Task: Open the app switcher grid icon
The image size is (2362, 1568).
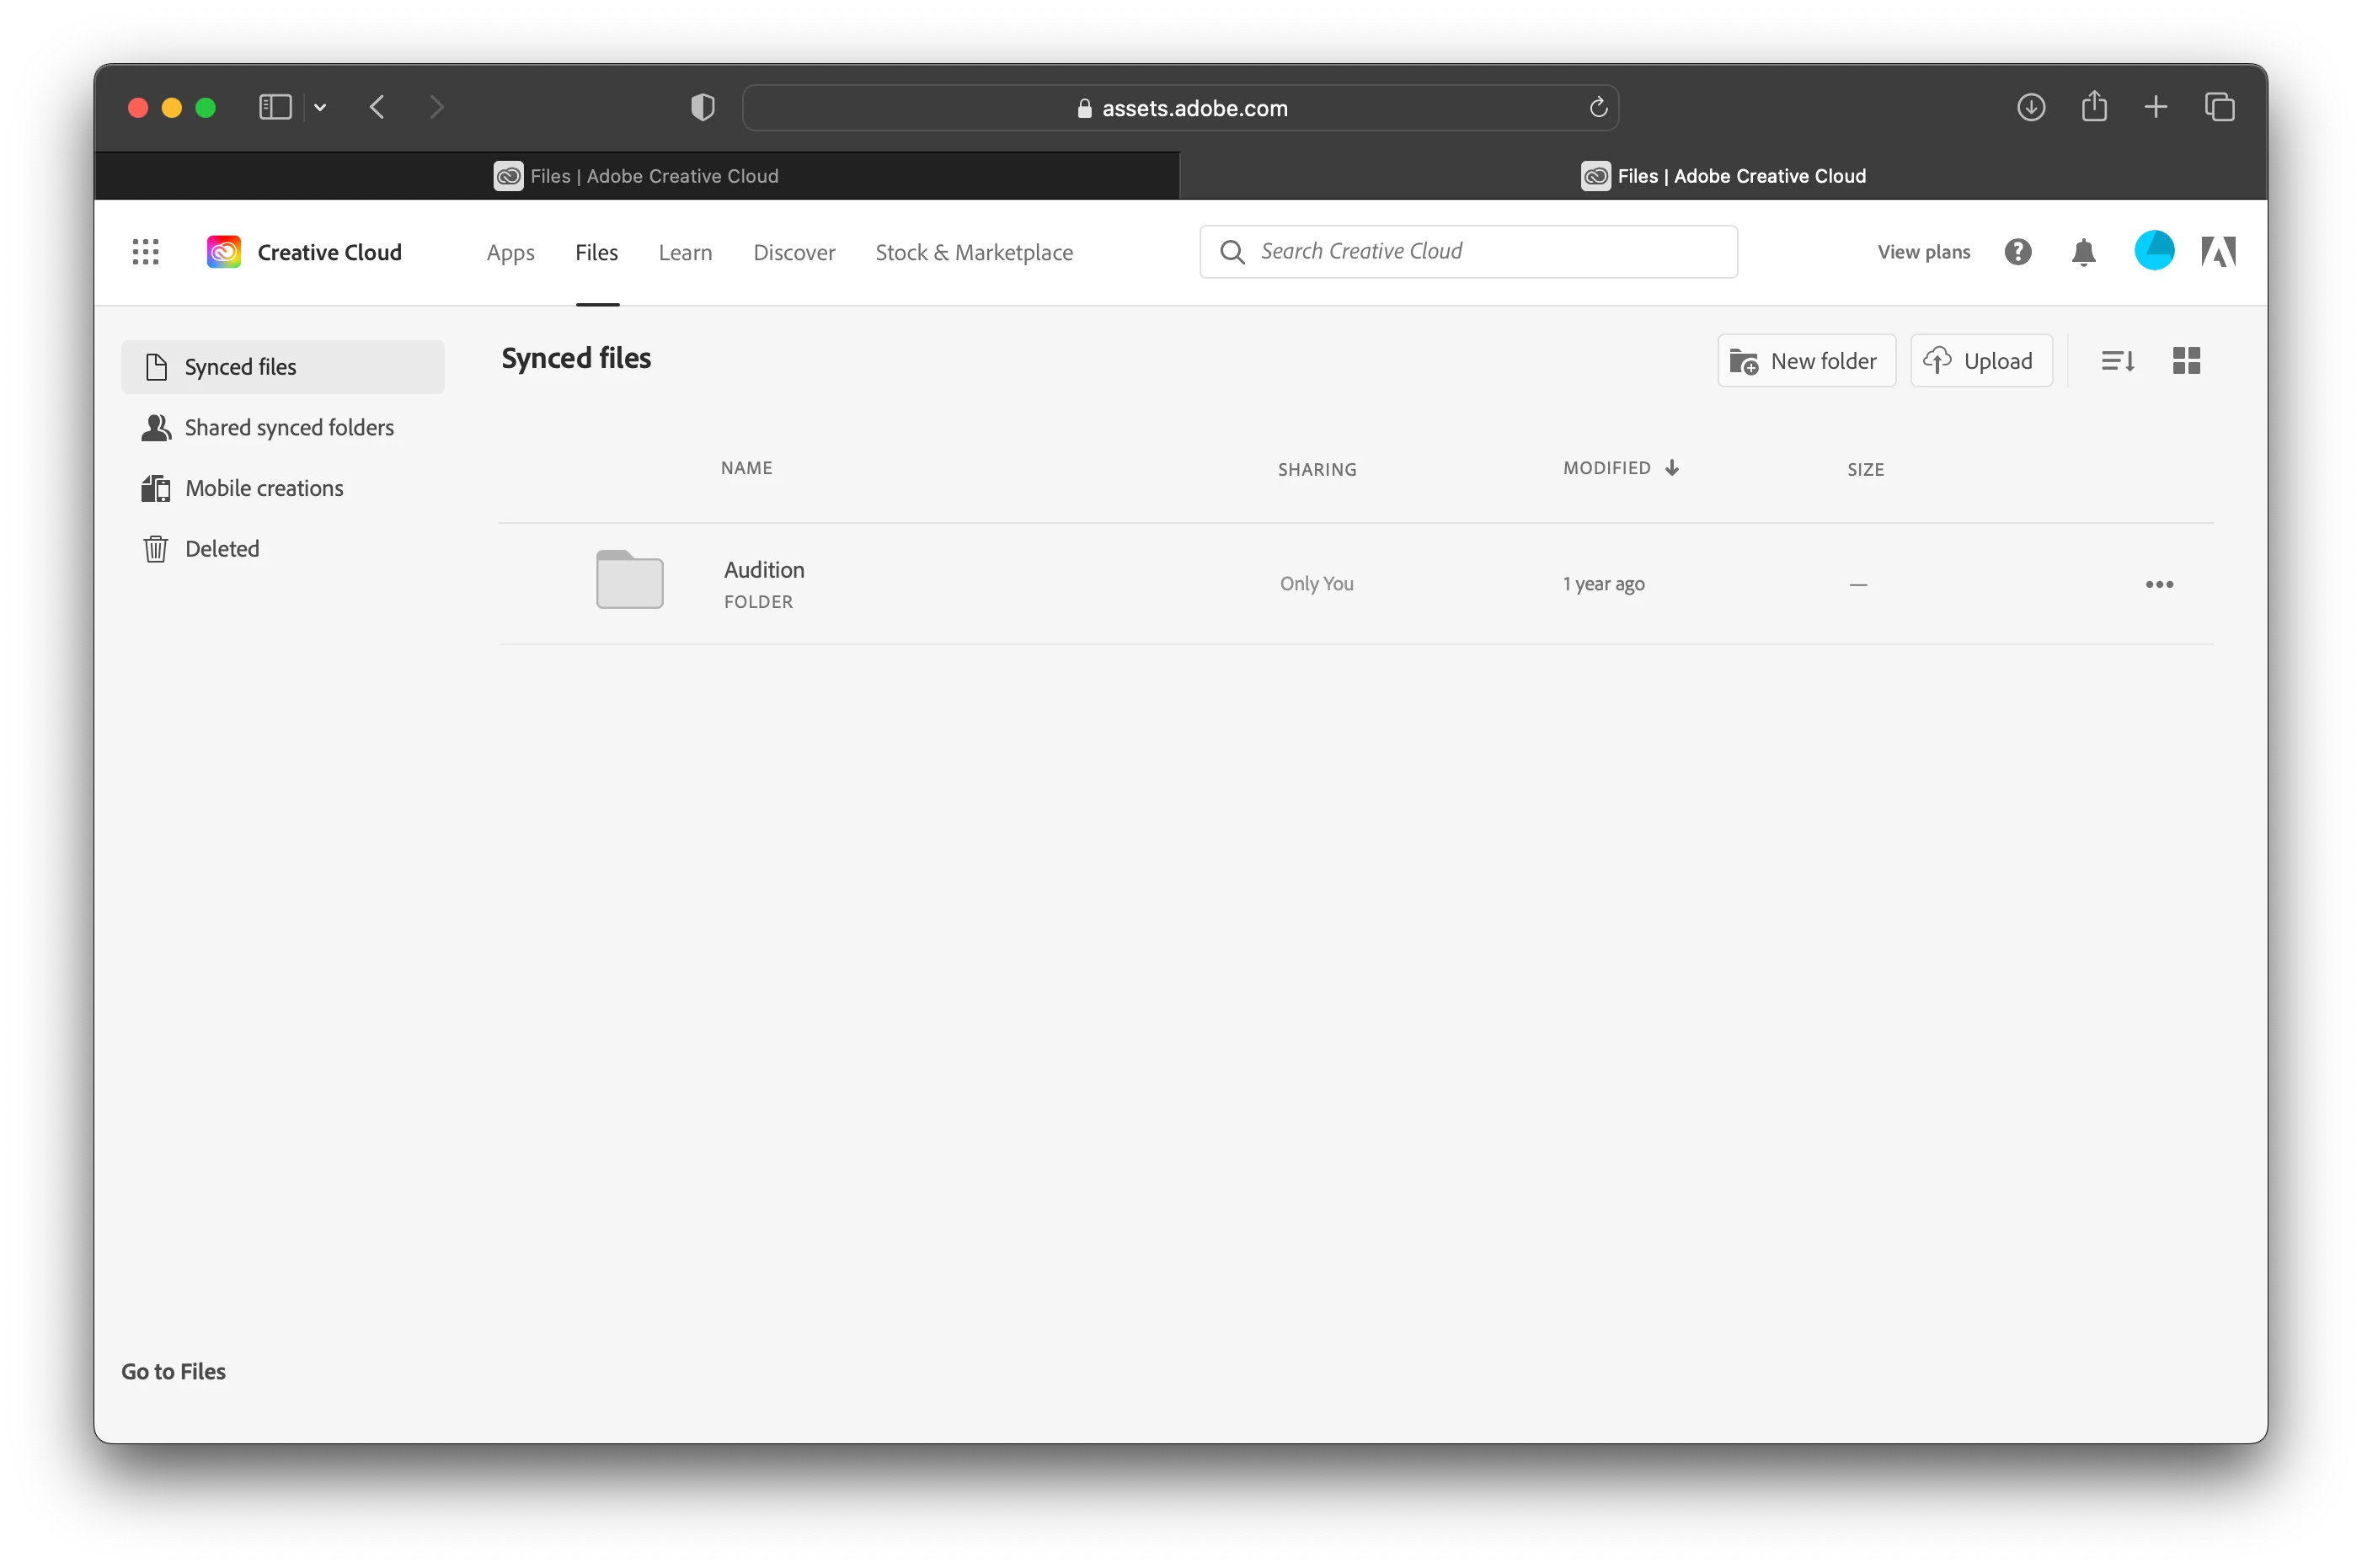Action: pyautogui.click(x=146, y=252)
